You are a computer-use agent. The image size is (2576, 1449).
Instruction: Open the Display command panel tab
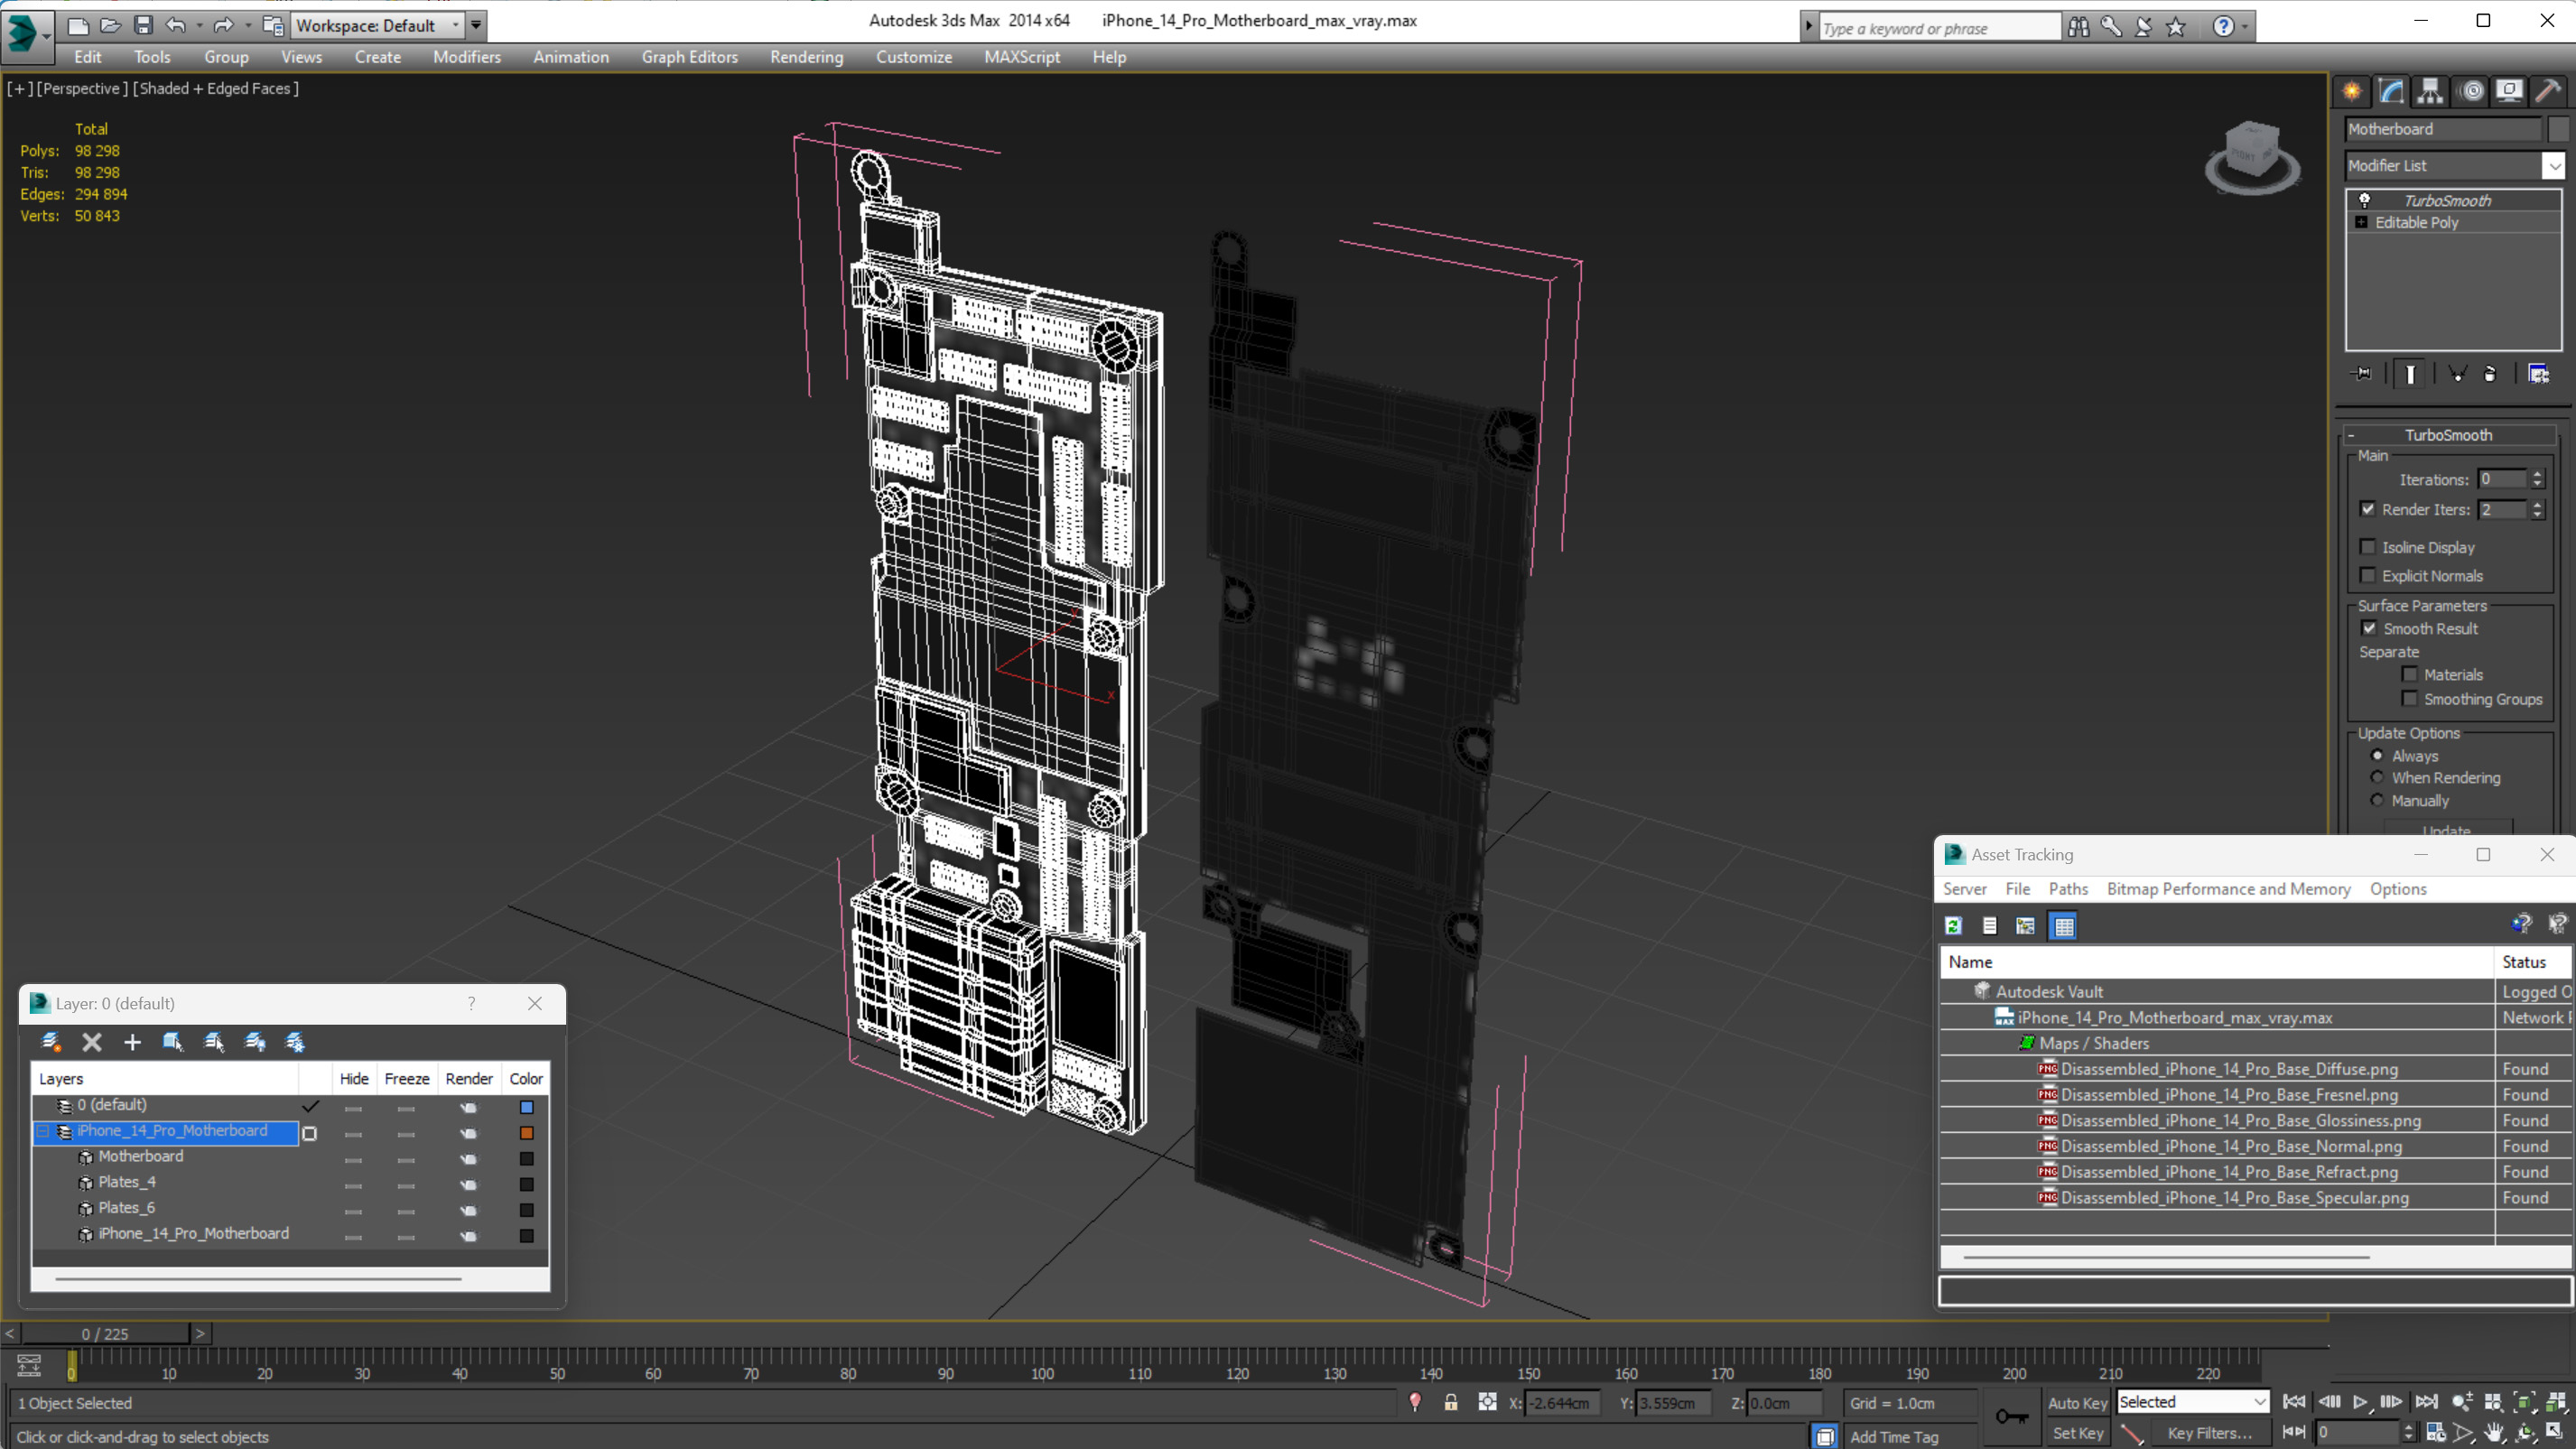(2509, 91)
